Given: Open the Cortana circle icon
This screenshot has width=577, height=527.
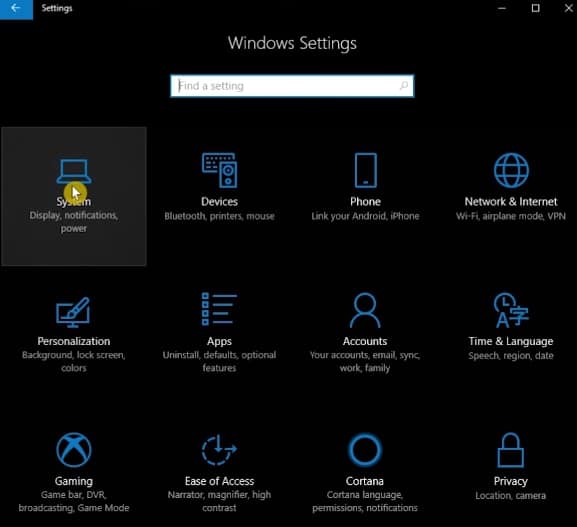Looking at the screenshot, I should [365, 450].
